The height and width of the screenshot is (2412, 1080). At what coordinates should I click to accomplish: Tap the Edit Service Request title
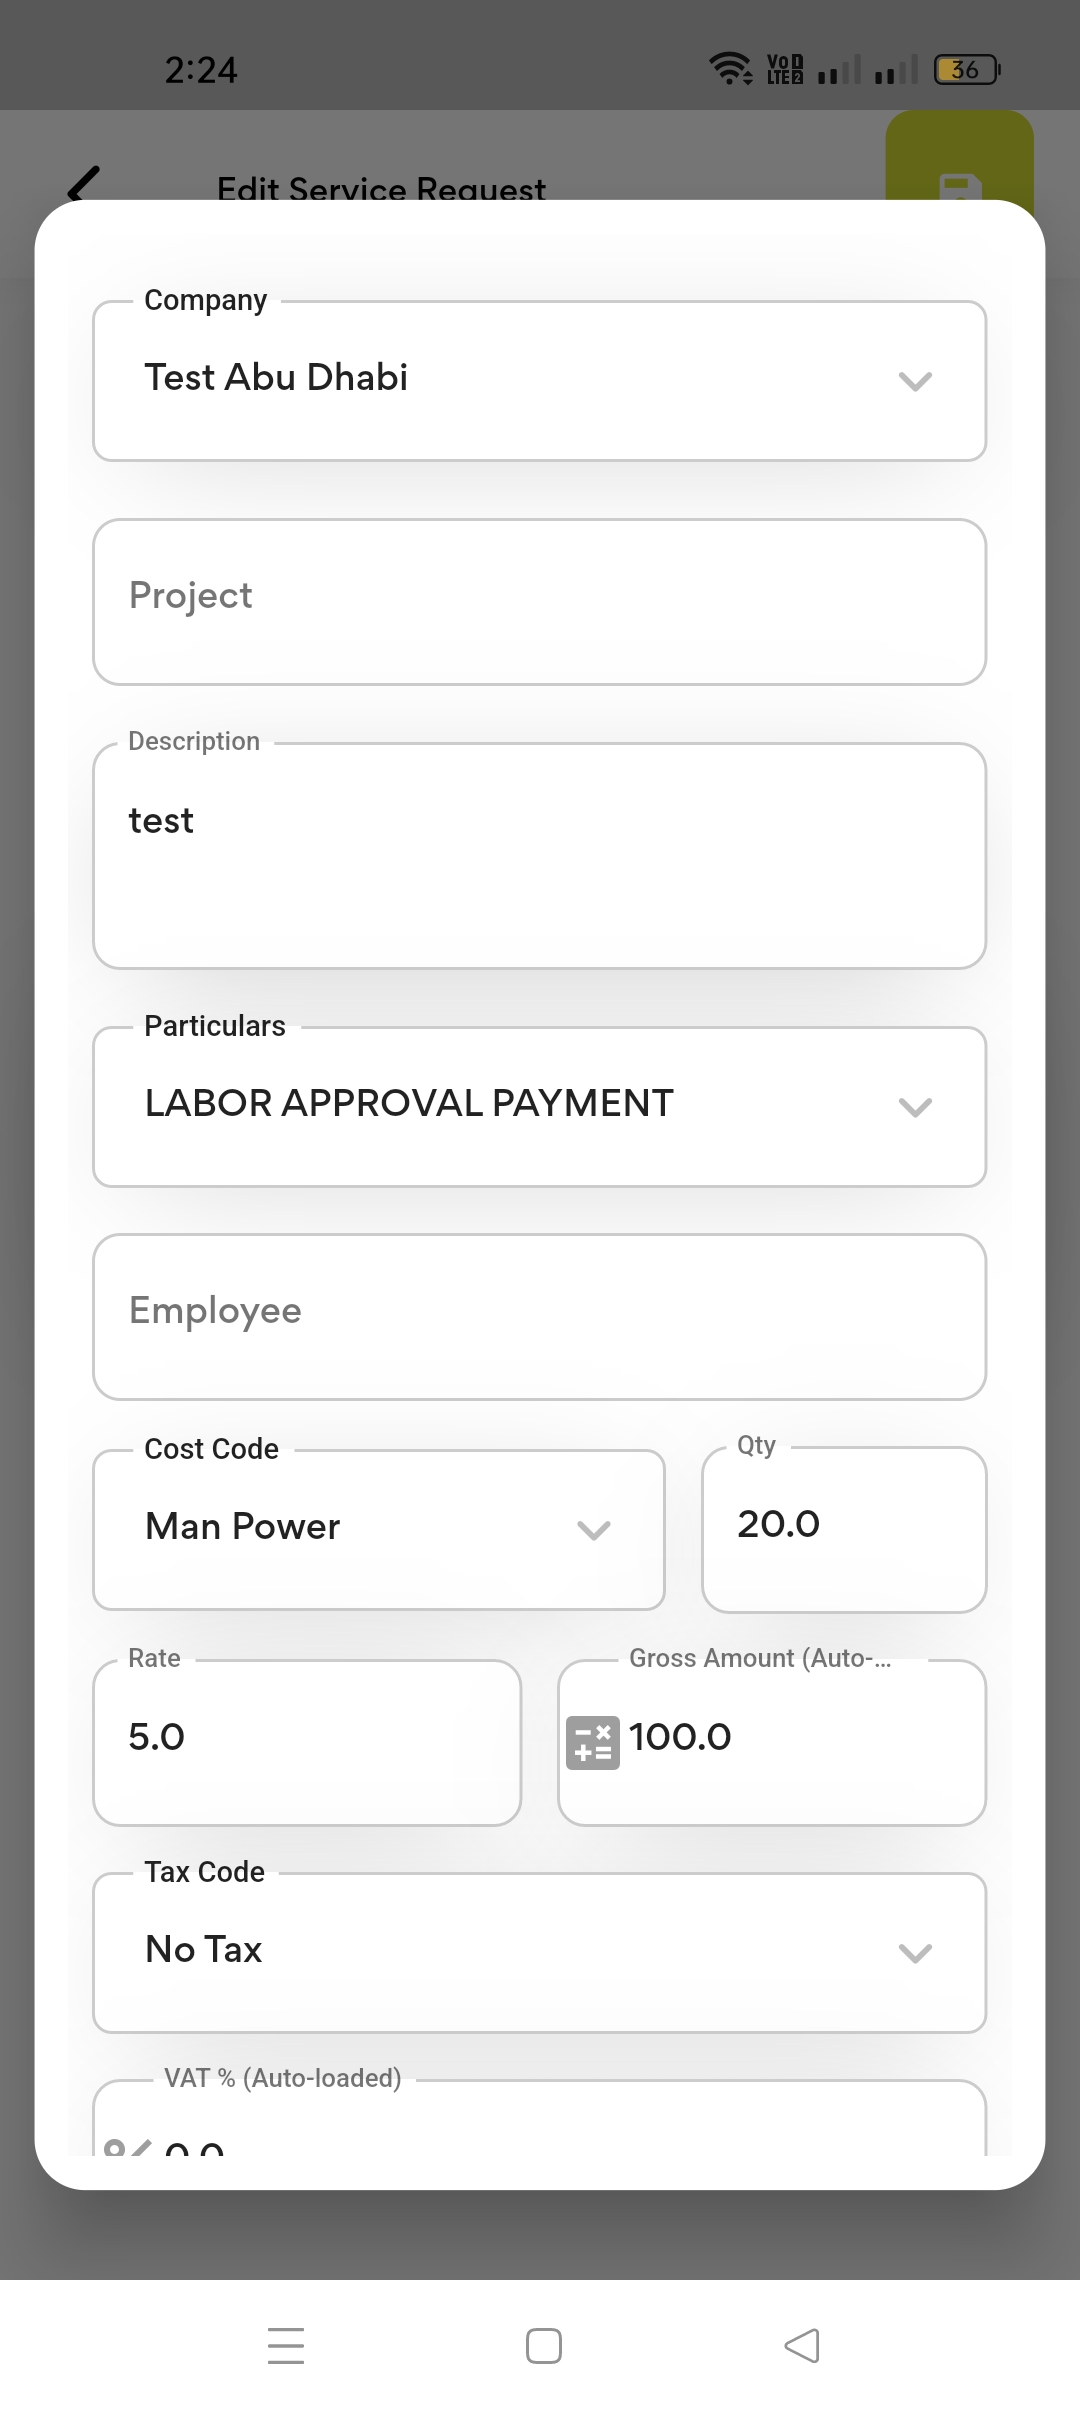pyautogui.click(x=381, y=188)
